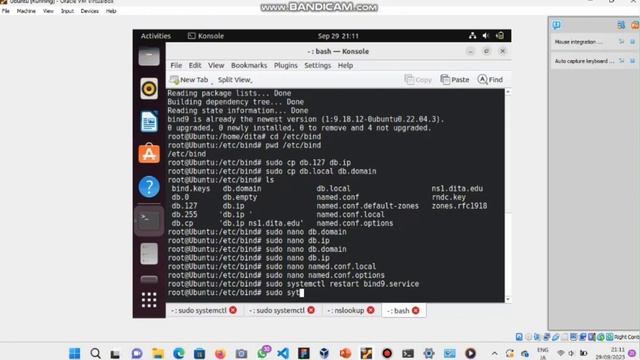Open the Konsole Edit menu

click(x=195, y=65)
